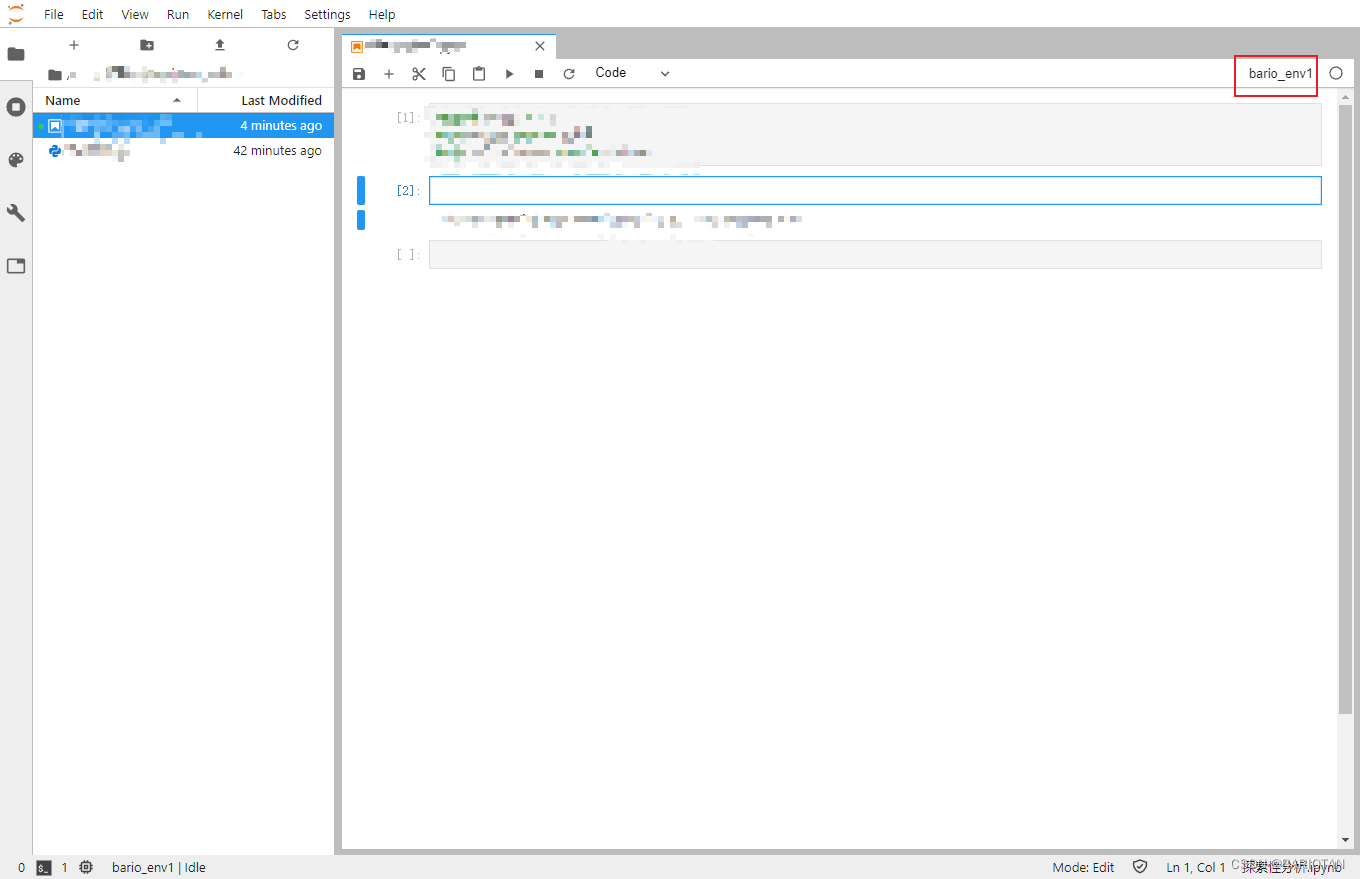Open the Settings menu

coord(327,14)
